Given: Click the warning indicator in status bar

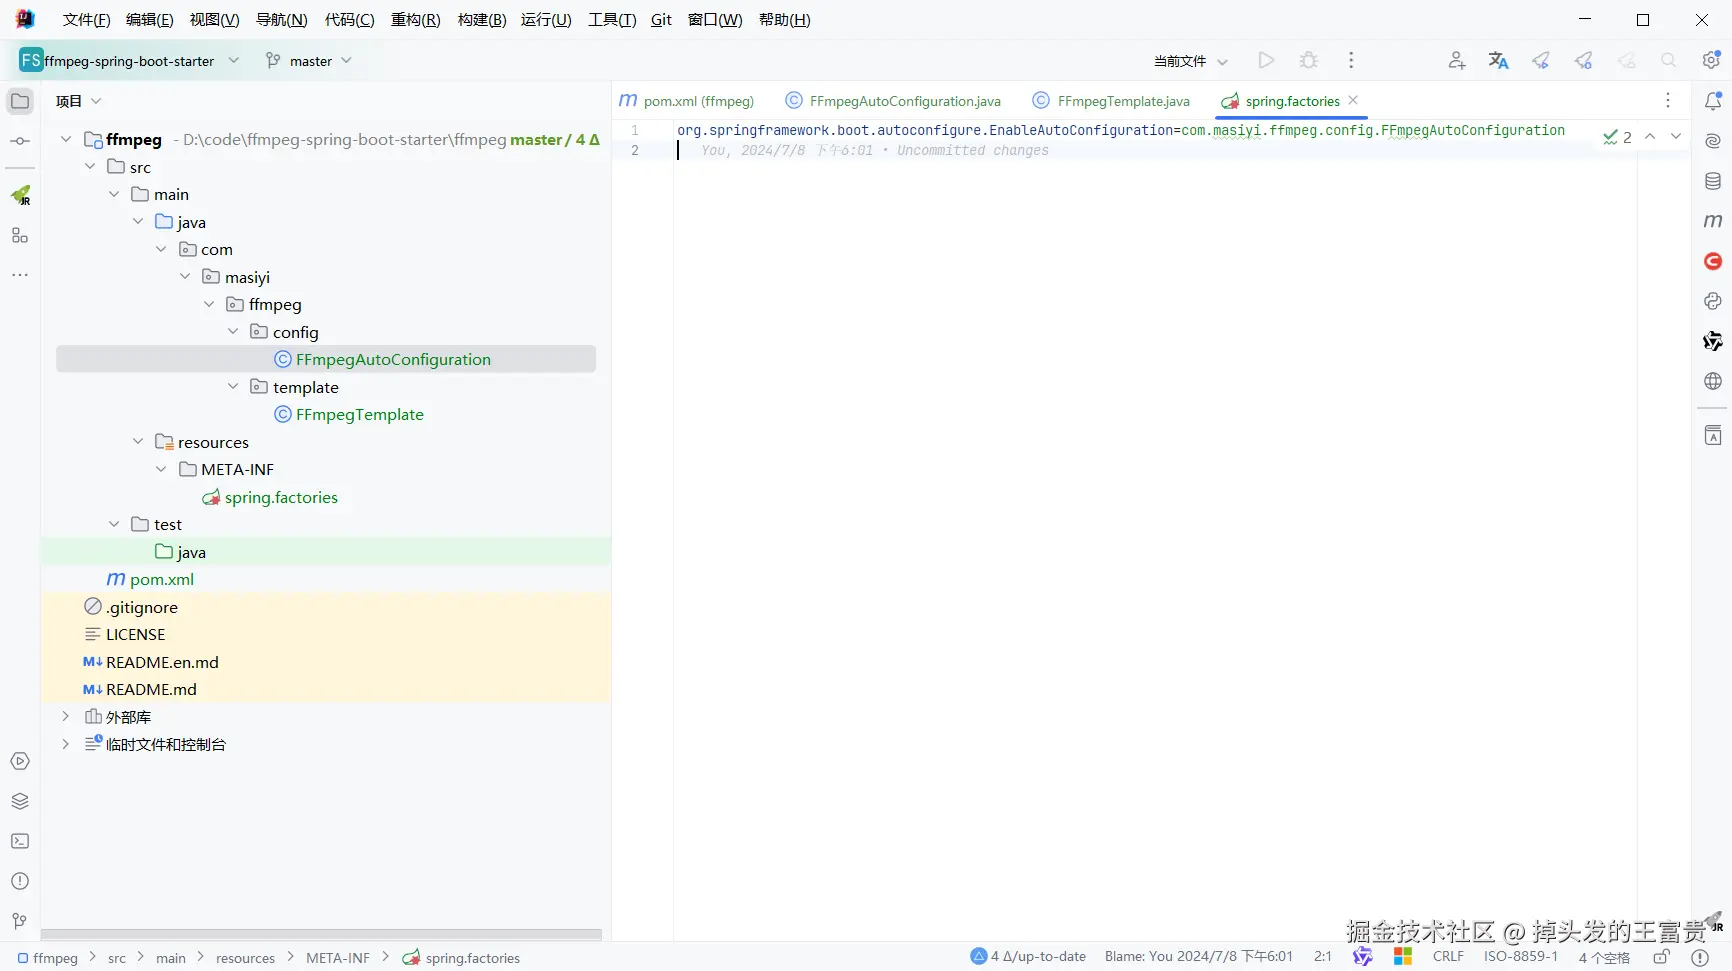Looking at the screenshot, I should (1700, 957).
